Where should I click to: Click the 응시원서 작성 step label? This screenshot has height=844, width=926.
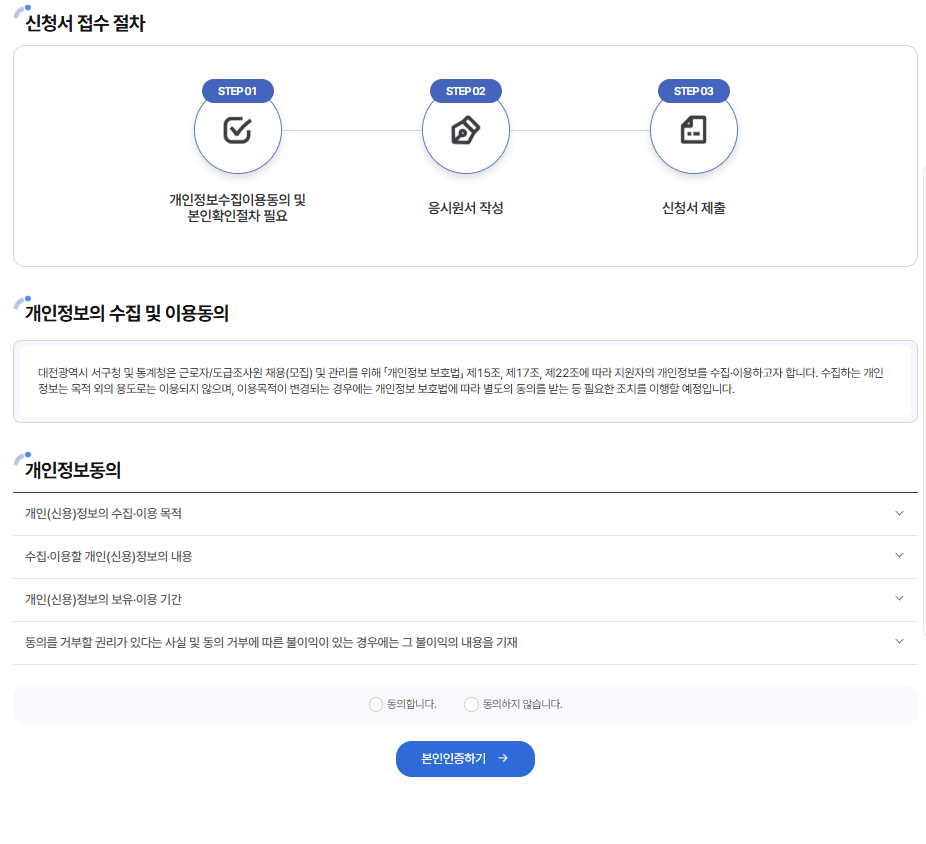(465, 208)
